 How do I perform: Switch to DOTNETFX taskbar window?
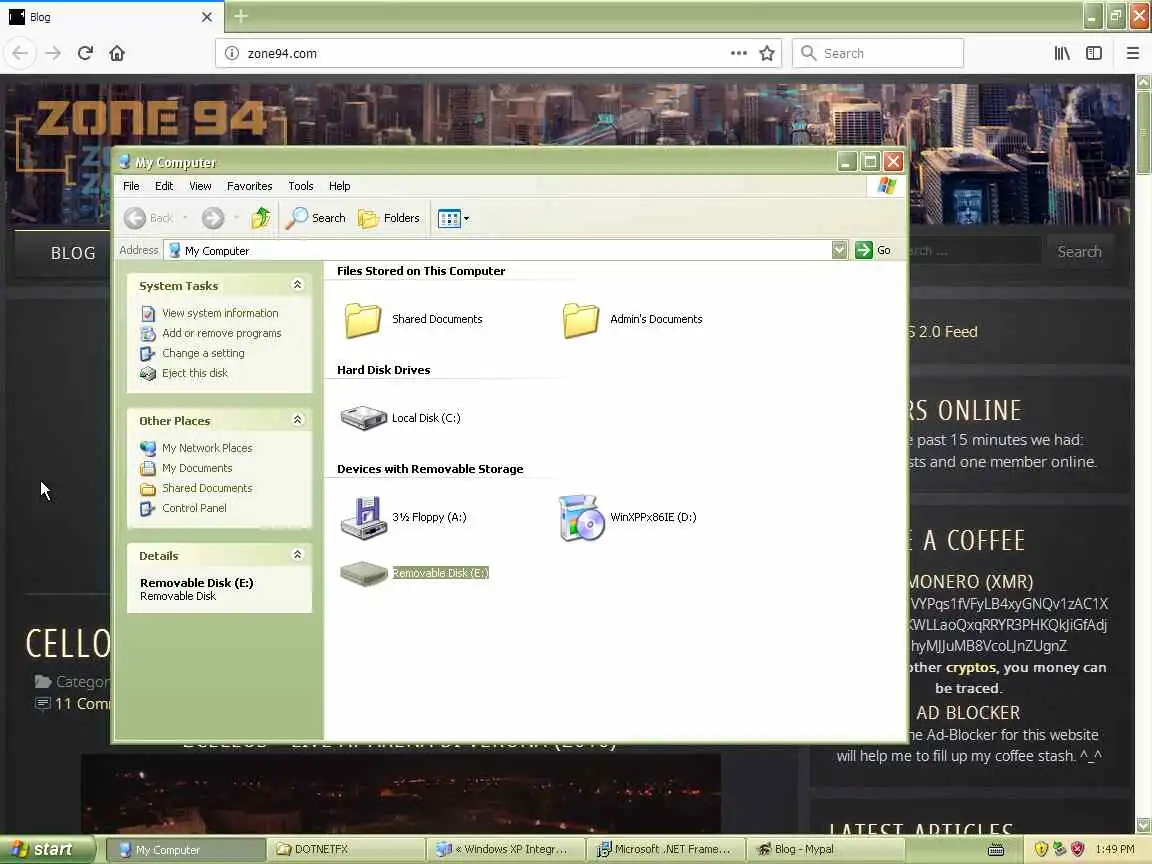pyautogui.click(x=345, y=849)
